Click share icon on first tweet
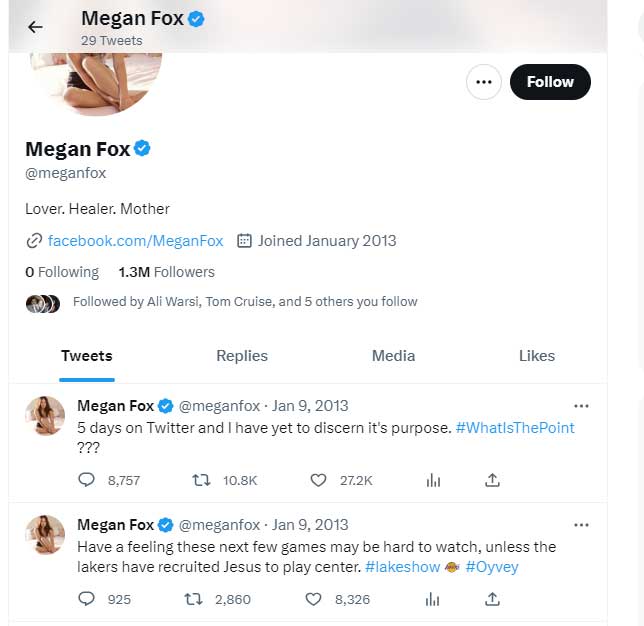644x626 pixels. 492,480
